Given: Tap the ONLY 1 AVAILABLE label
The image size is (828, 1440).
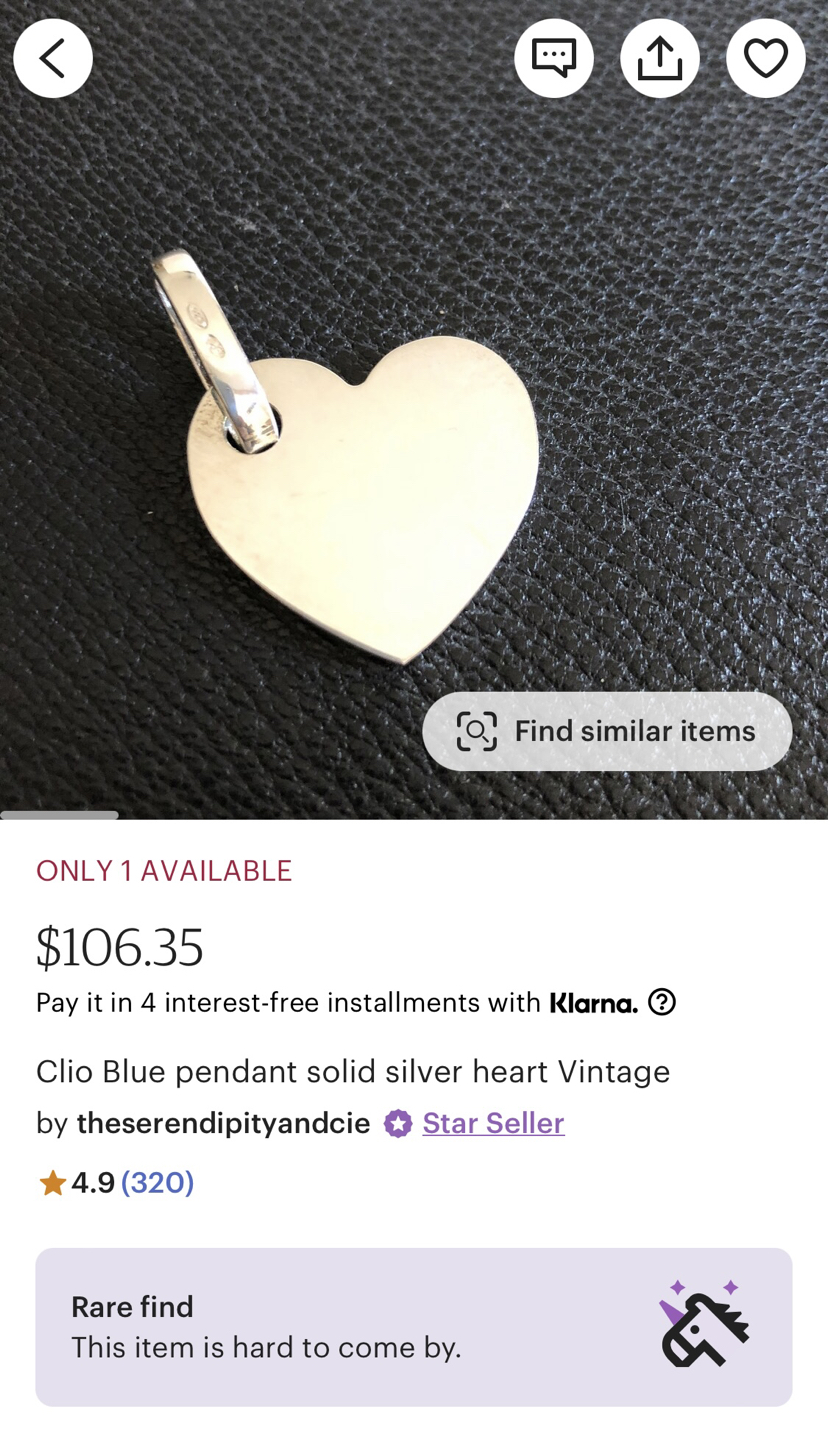Looking at the screenshot, I should click(164, 871).
